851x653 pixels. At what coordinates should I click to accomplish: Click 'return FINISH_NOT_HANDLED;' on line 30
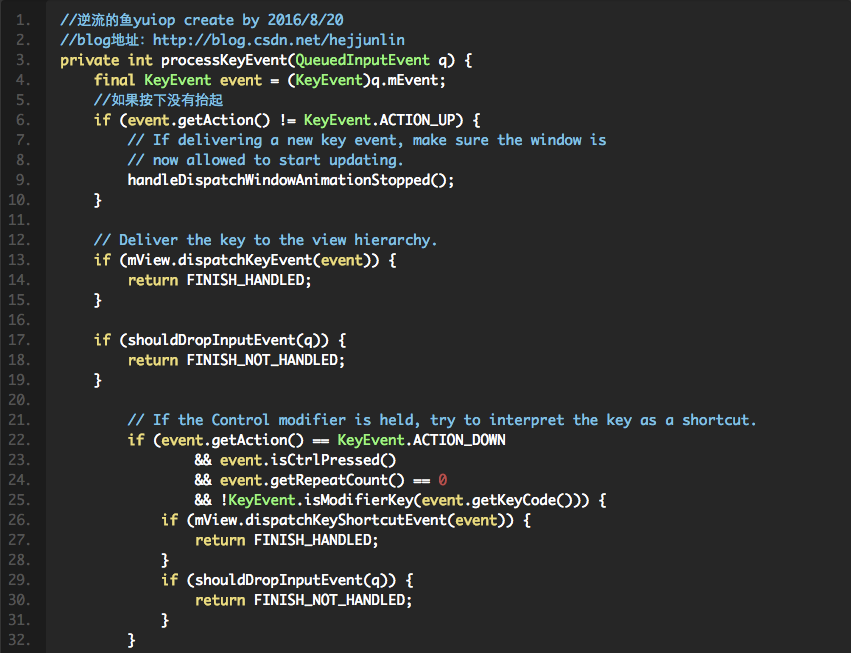[303, 600]
